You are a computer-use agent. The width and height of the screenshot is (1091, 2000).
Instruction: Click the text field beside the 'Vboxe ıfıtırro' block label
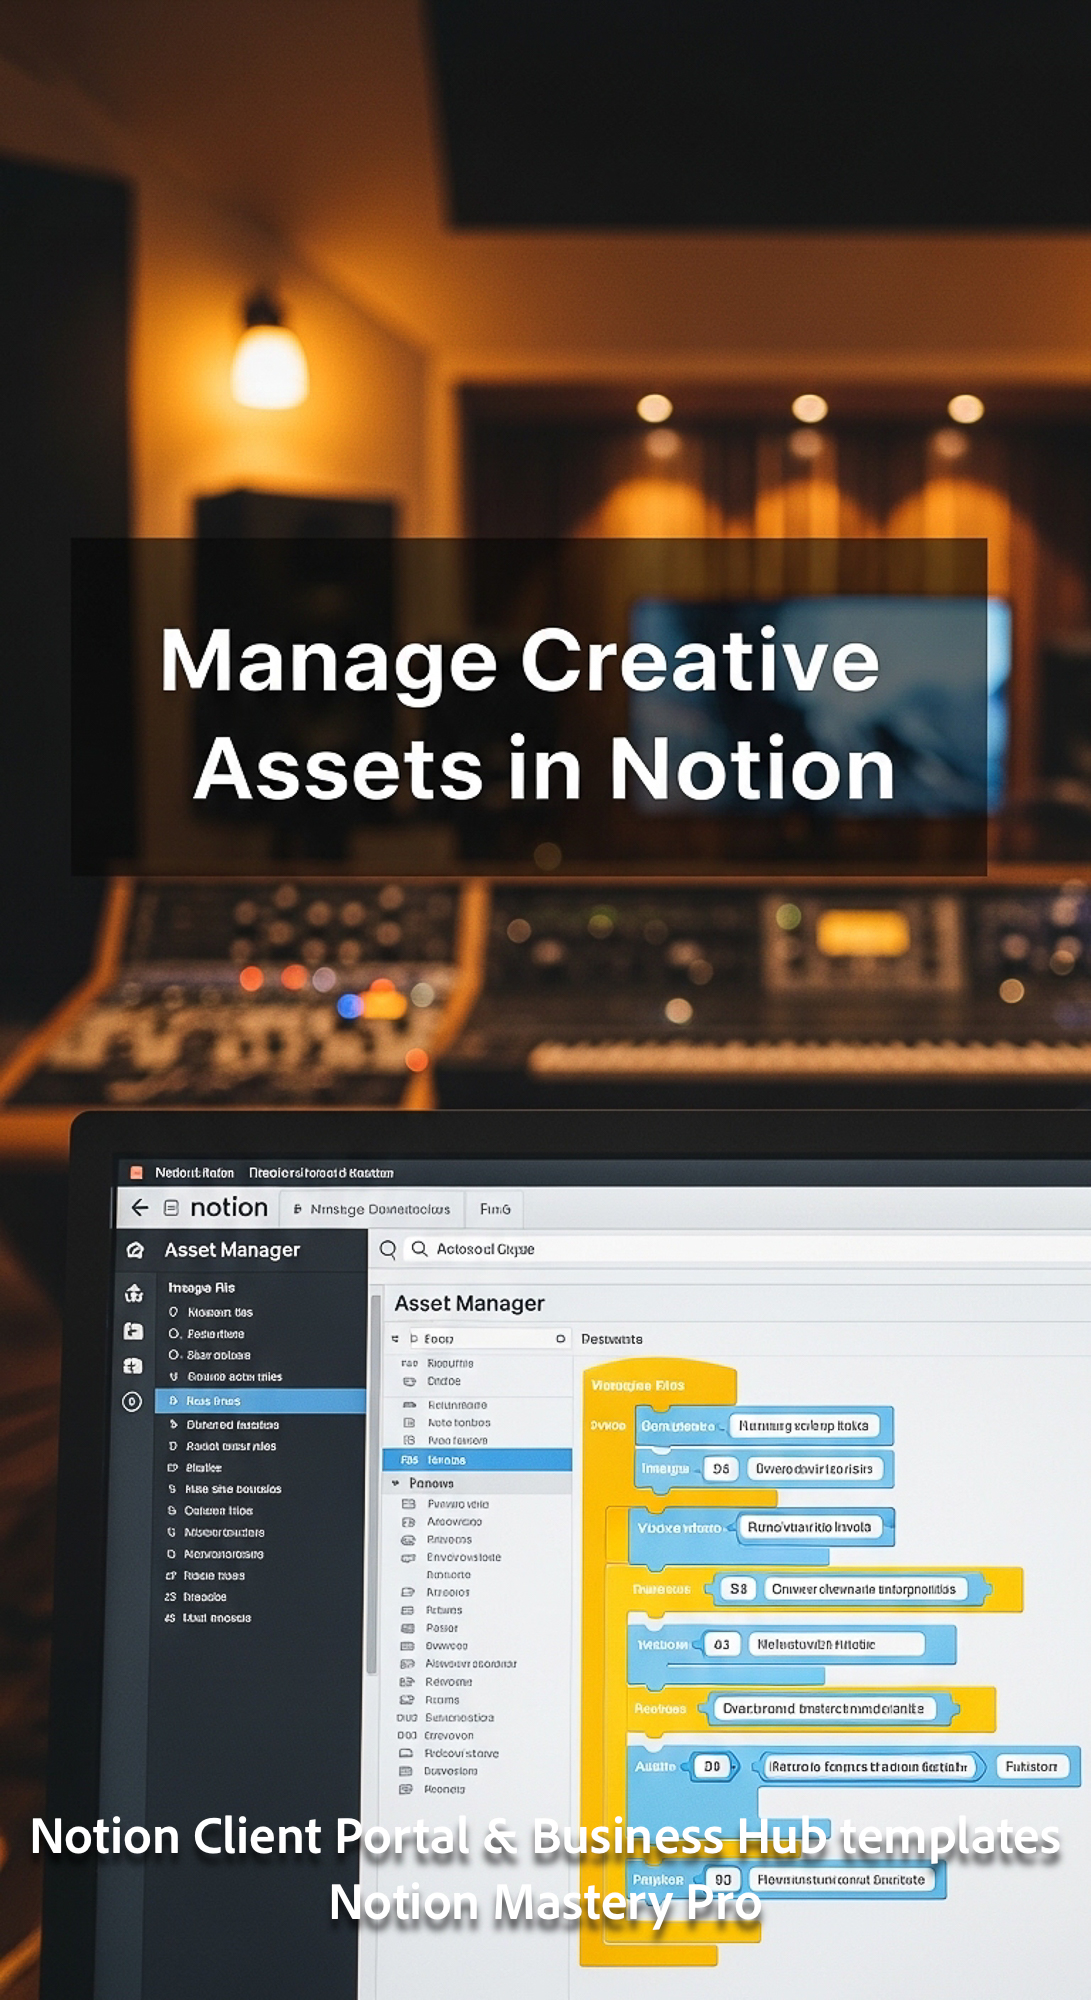point(810,1528)
